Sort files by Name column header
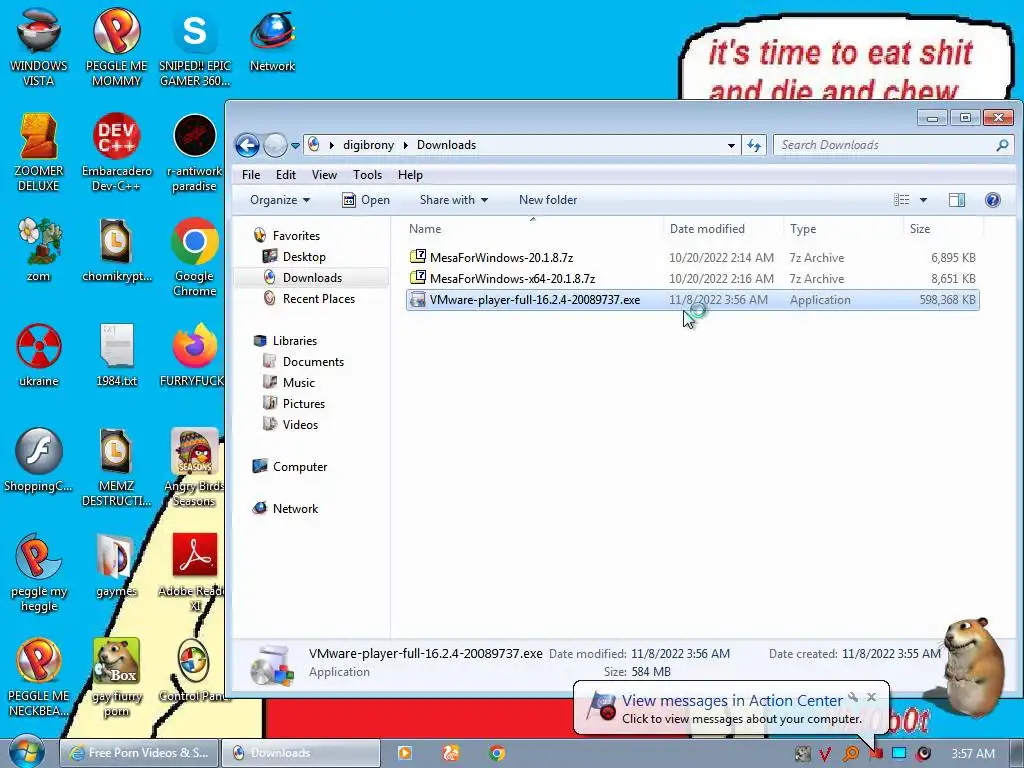This screenshot has height=768, width=1024. (x=532, y=229)
